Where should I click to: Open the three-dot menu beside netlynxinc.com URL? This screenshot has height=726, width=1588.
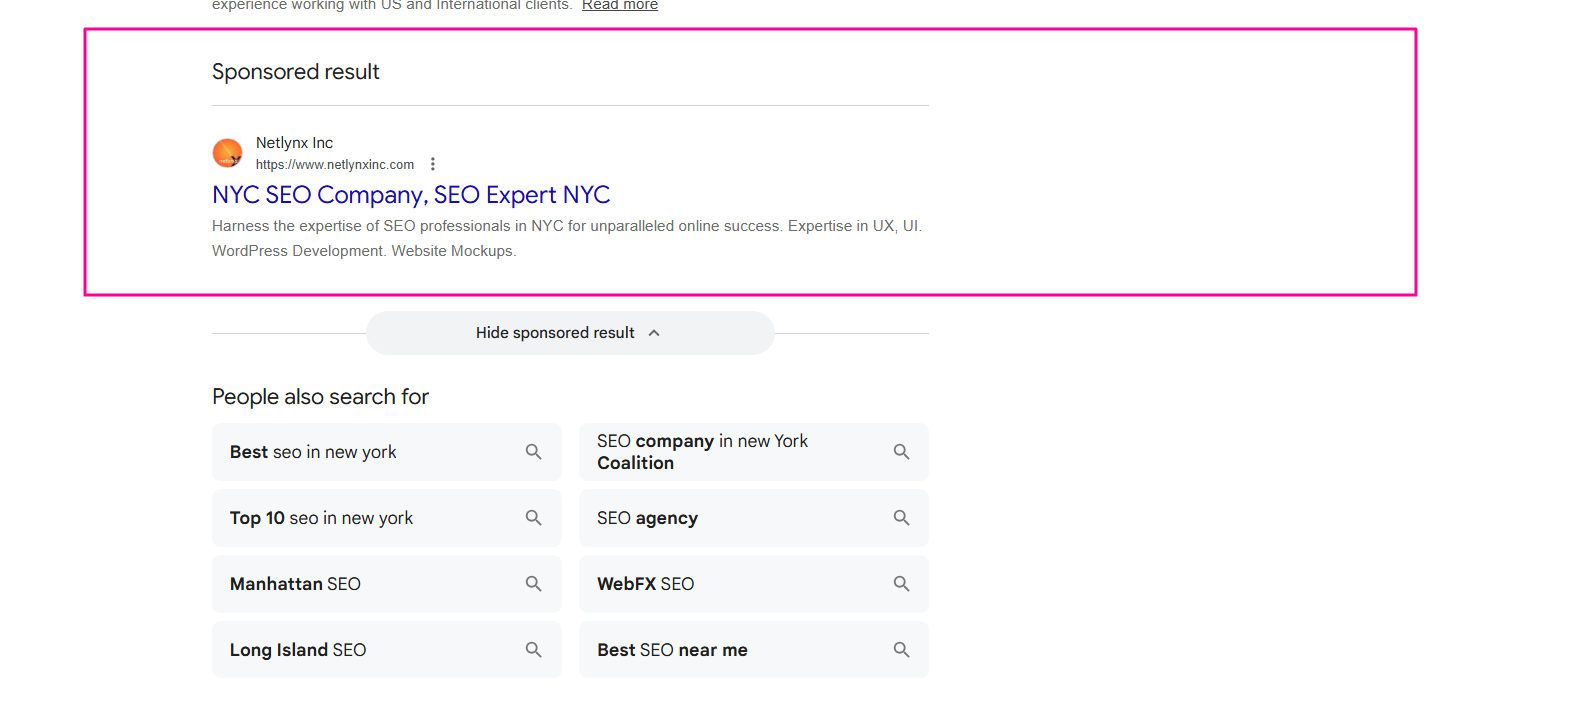[x=433, y=164]
